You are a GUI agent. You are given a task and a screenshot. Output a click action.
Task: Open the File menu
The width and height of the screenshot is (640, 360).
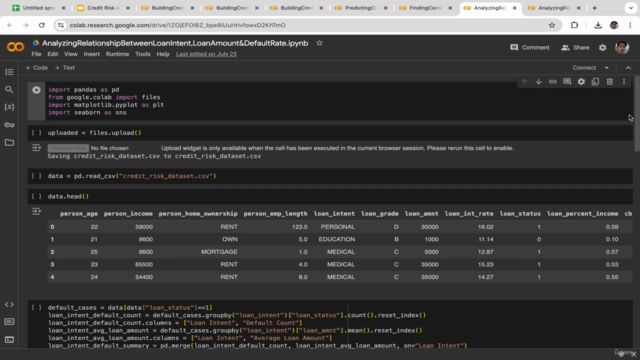pyautogui.click(x=36, y=54)
